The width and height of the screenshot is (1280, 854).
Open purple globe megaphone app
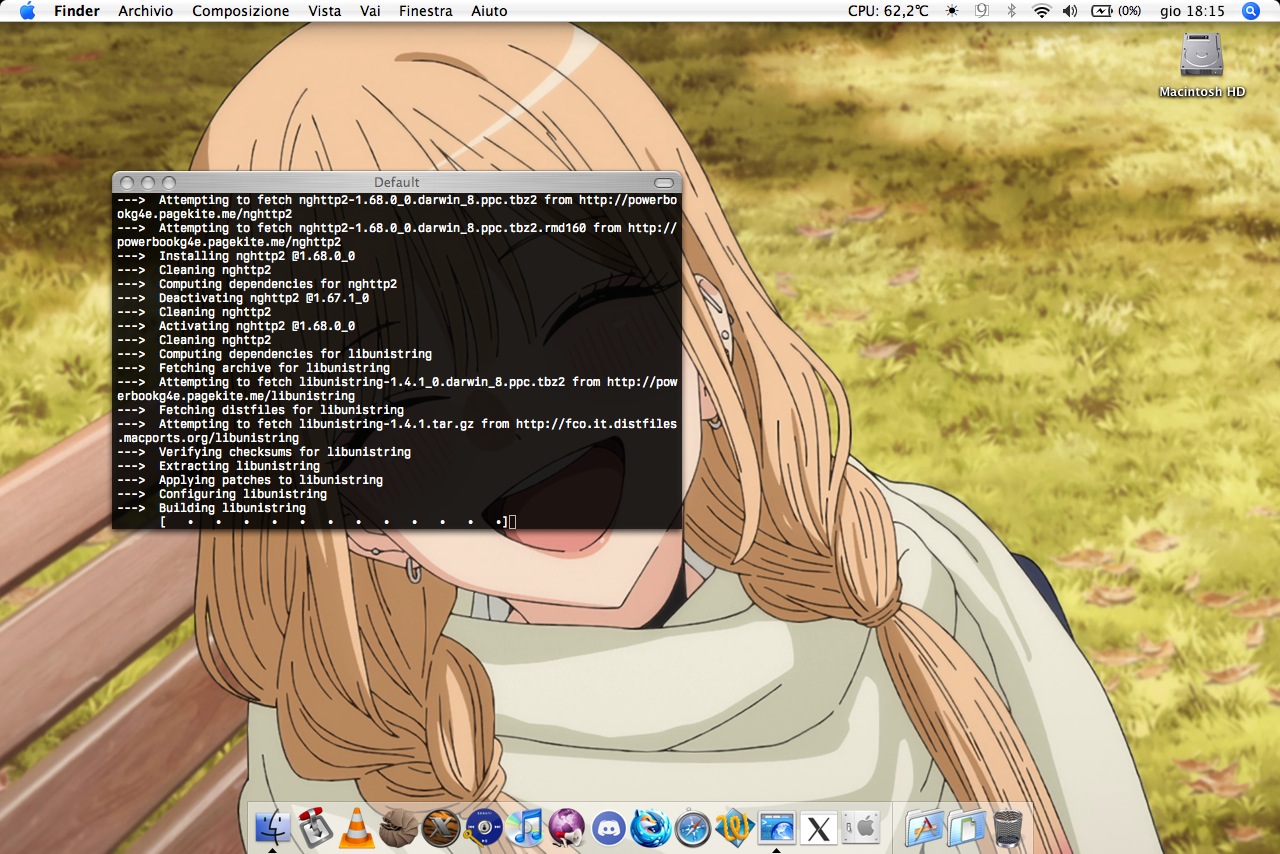[x=566, y=828]
